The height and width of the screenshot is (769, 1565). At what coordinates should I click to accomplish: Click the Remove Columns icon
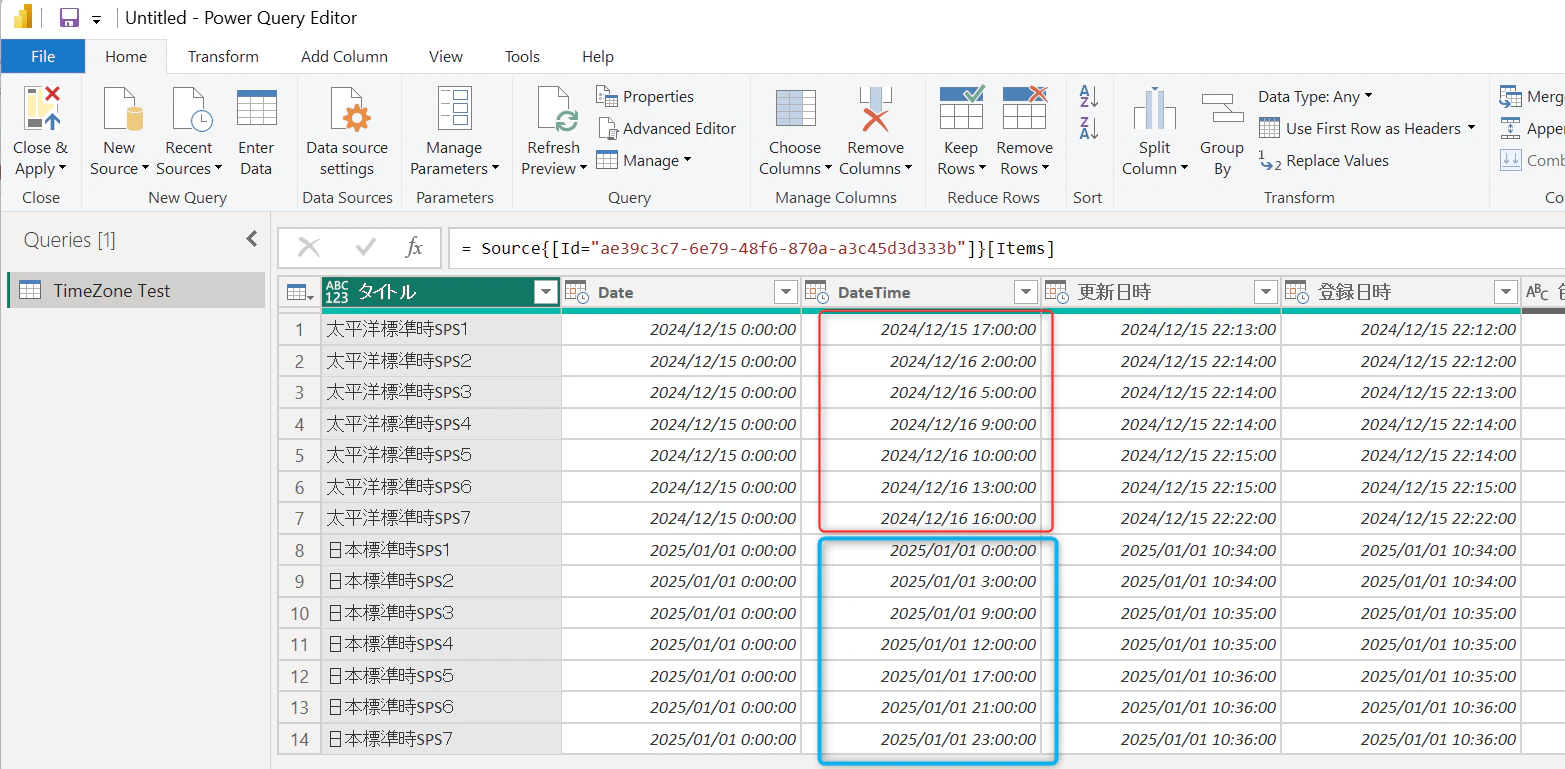pos(876,108)
